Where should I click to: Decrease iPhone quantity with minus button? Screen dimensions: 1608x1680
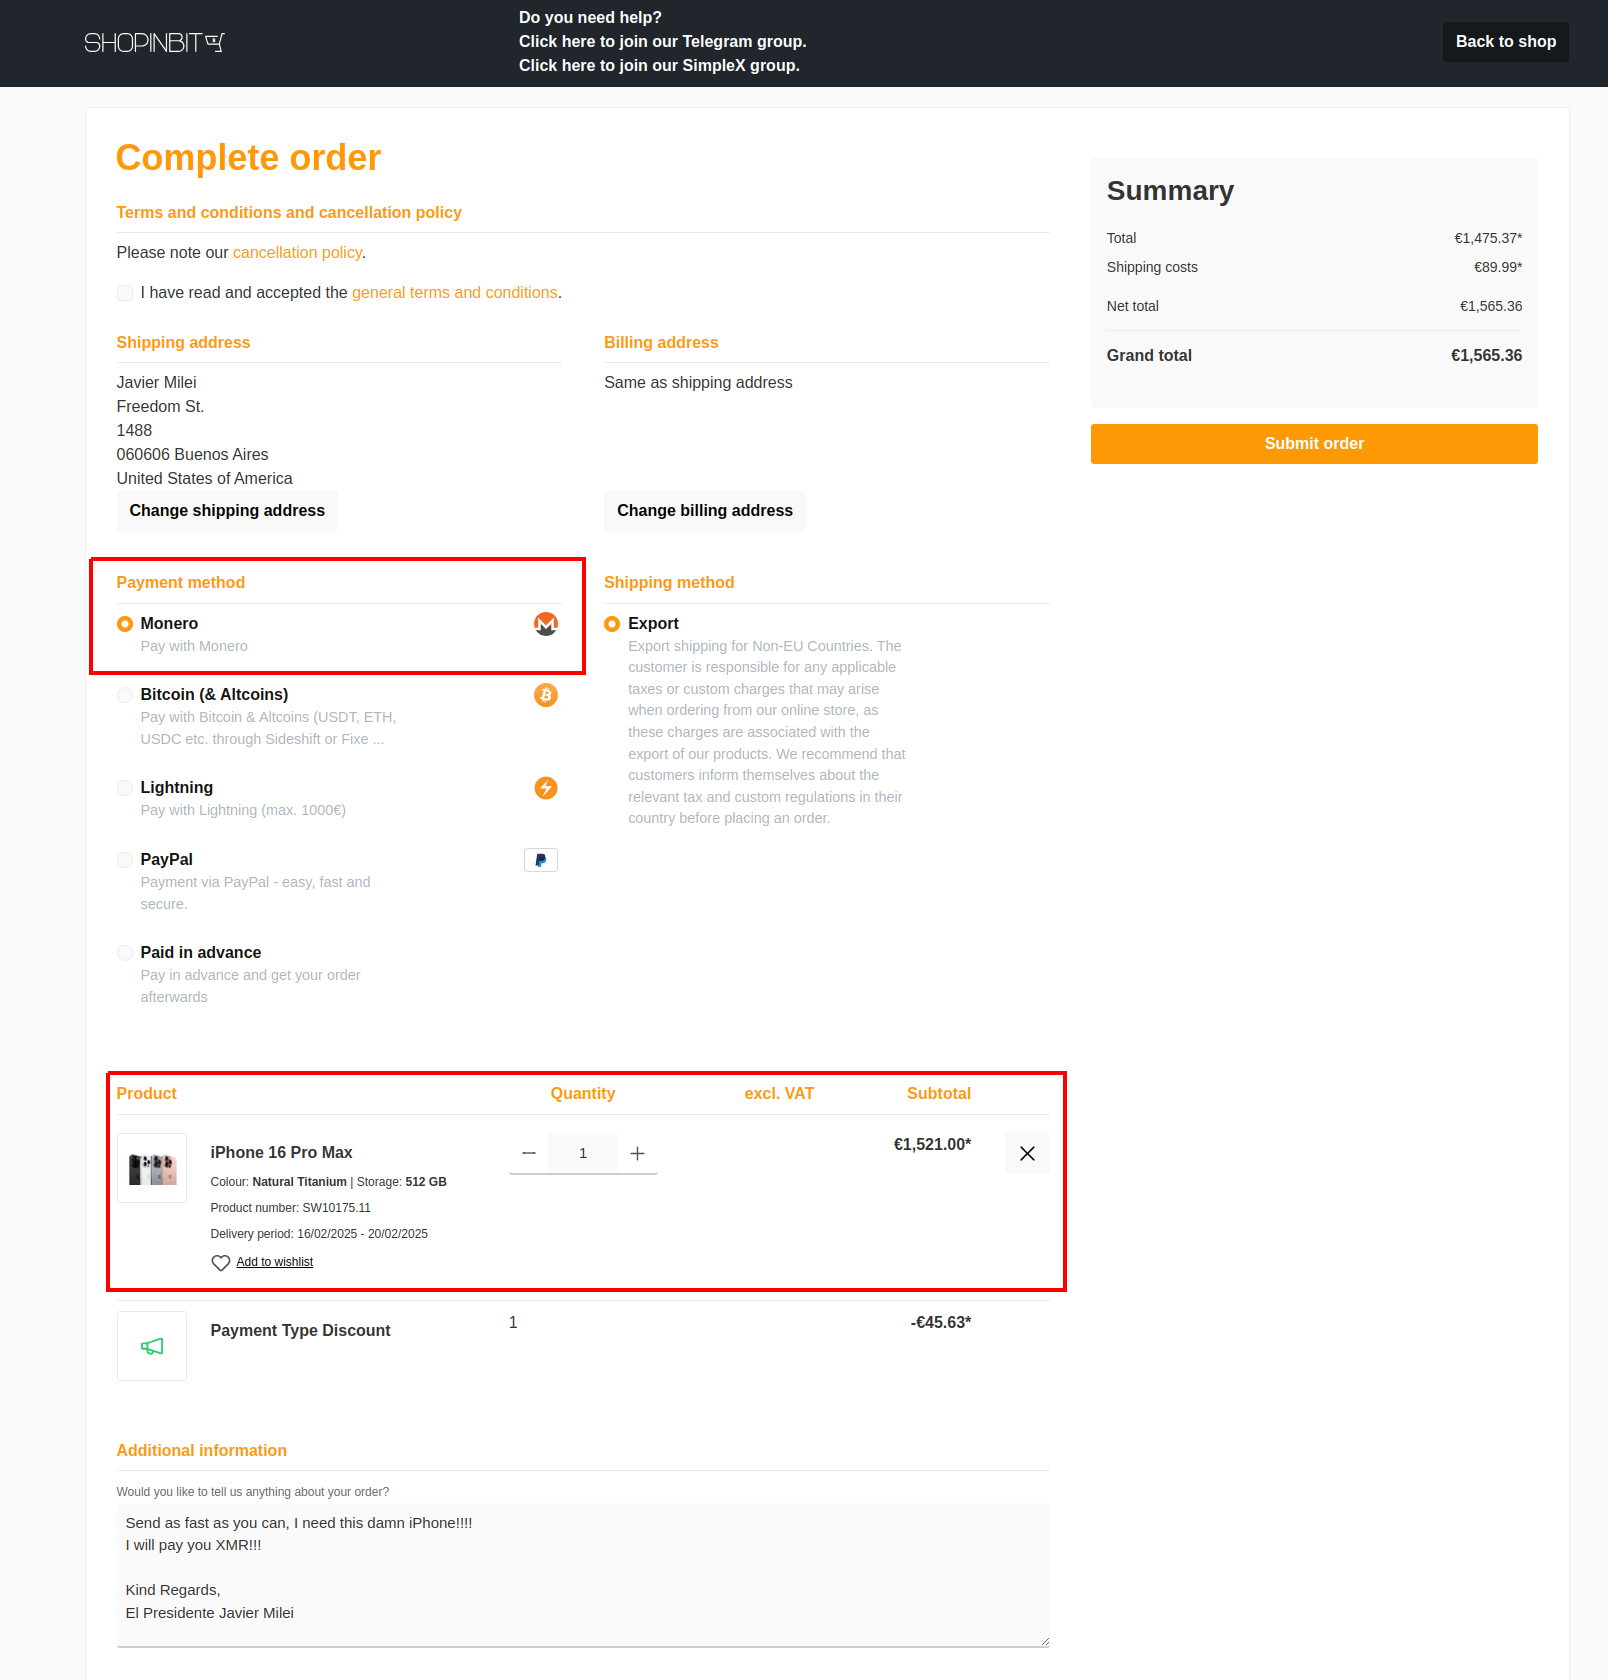coord(529,1154)
